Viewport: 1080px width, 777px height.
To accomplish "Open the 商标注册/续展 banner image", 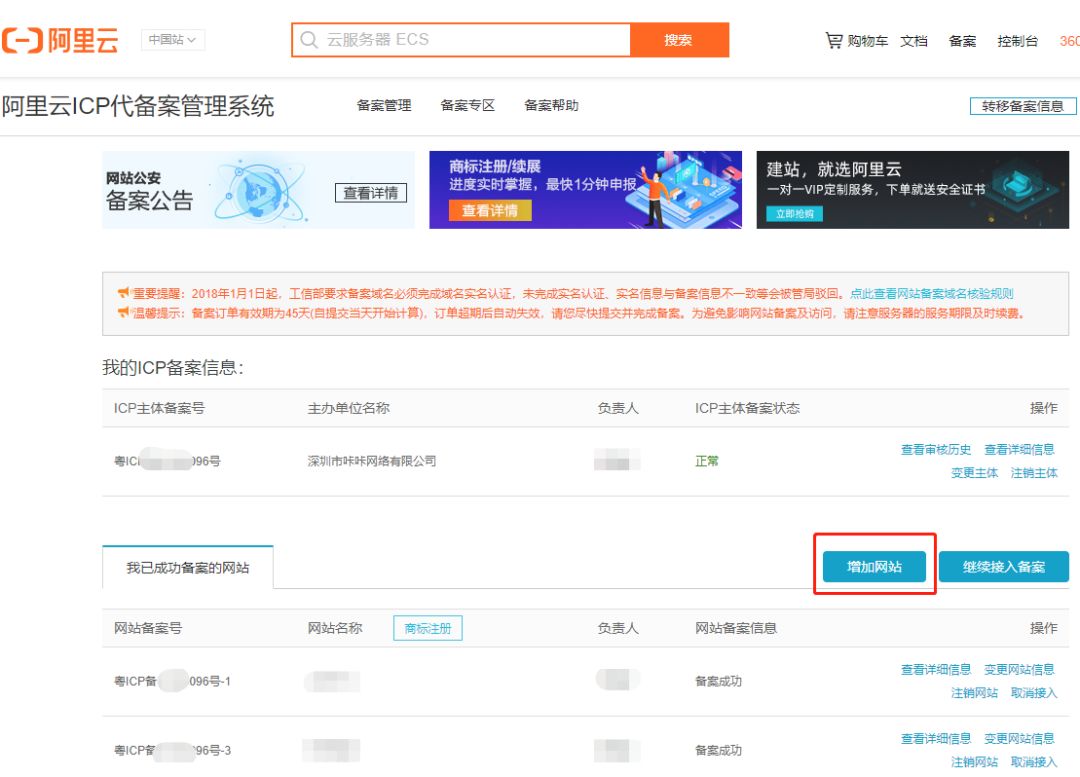I will pos(585,189).
